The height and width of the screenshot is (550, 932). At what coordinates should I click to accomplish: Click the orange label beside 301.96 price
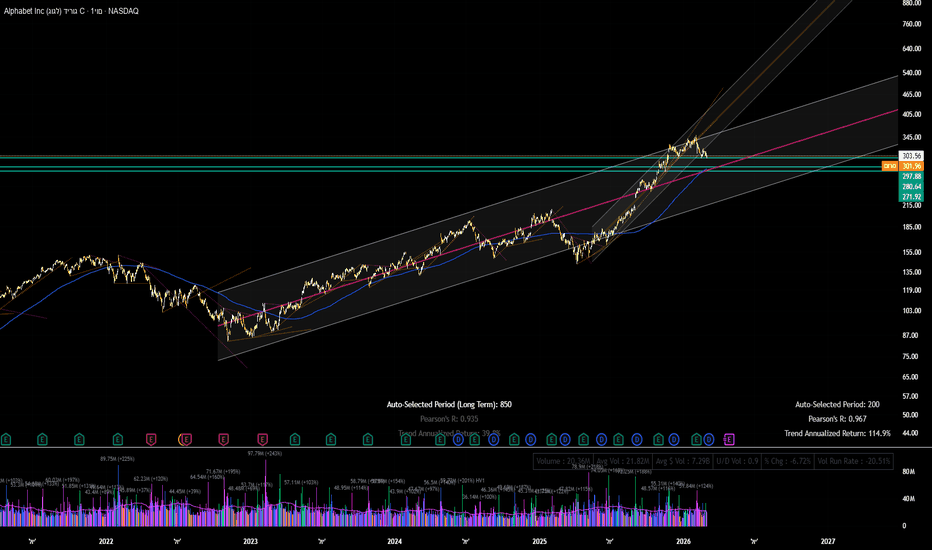890,166
